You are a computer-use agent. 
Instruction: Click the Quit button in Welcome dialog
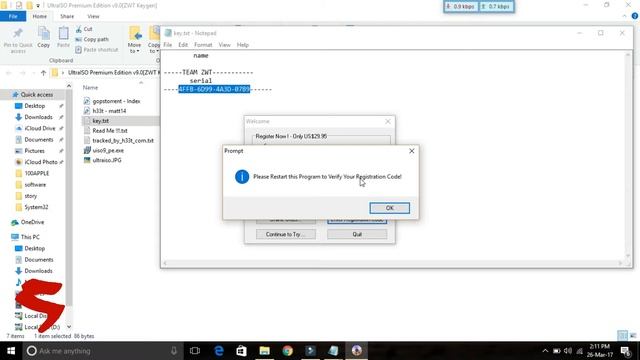pos(357,234)
